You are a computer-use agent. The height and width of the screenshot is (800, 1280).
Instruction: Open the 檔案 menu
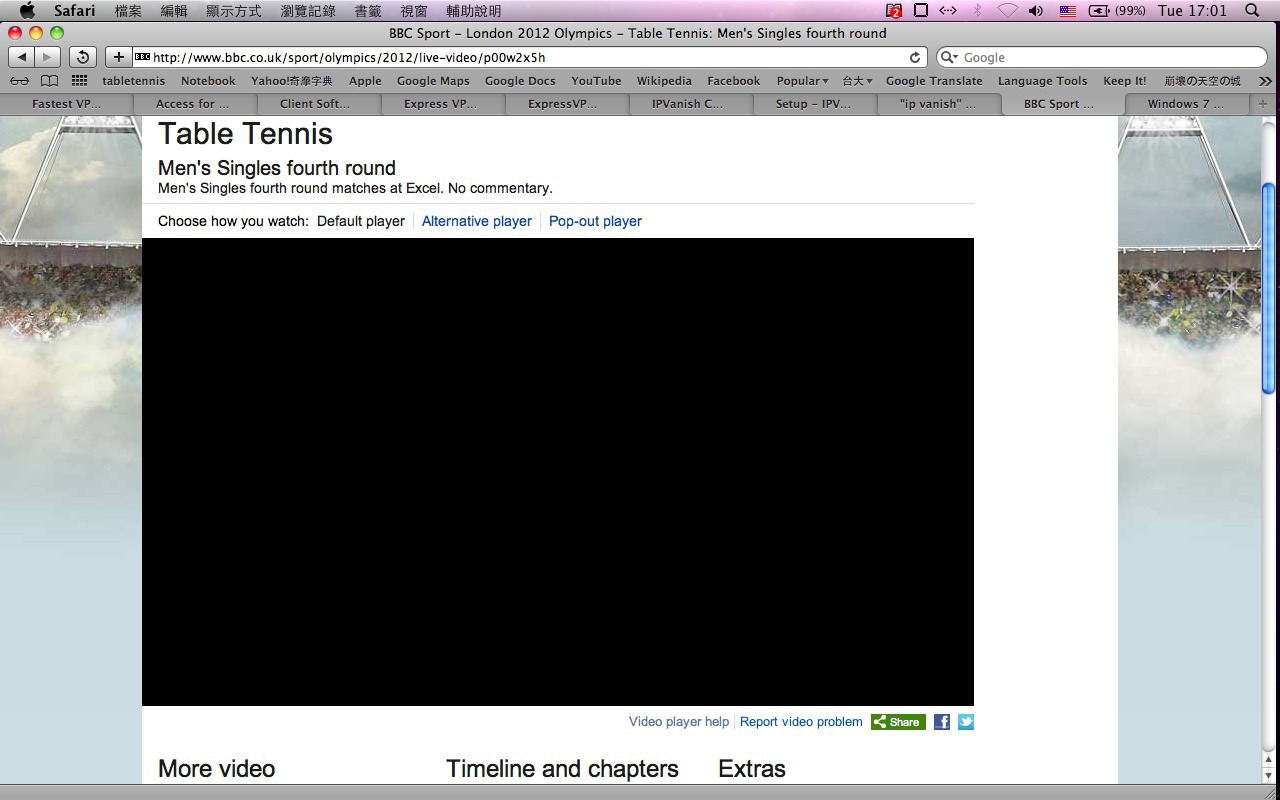(128, 11)
